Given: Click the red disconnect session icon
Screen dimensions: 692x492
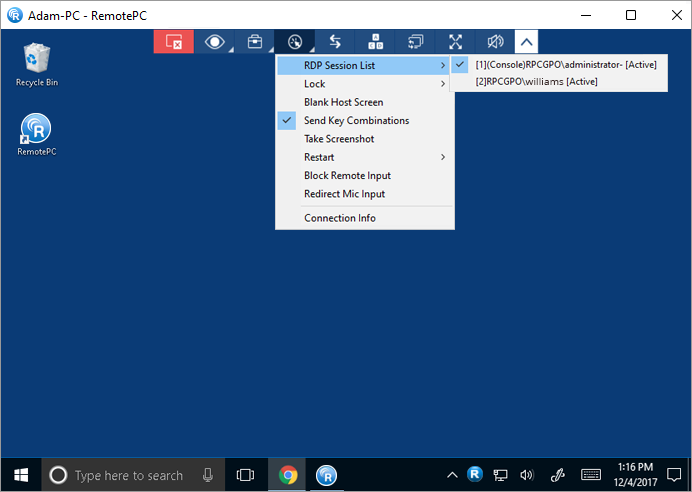Looking at the screenshot, I should 173,42.
